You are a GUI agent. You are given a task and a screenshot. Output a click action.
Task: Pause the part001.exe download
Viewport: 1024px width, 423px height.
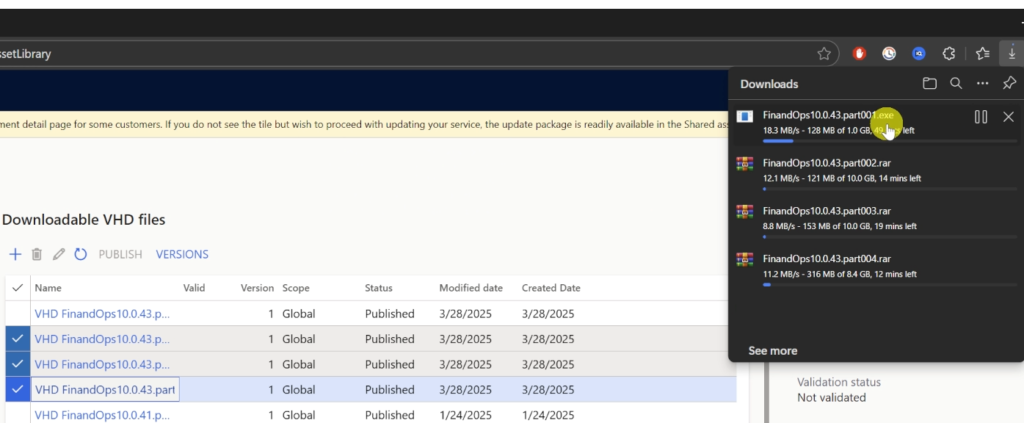pos(981,117)
